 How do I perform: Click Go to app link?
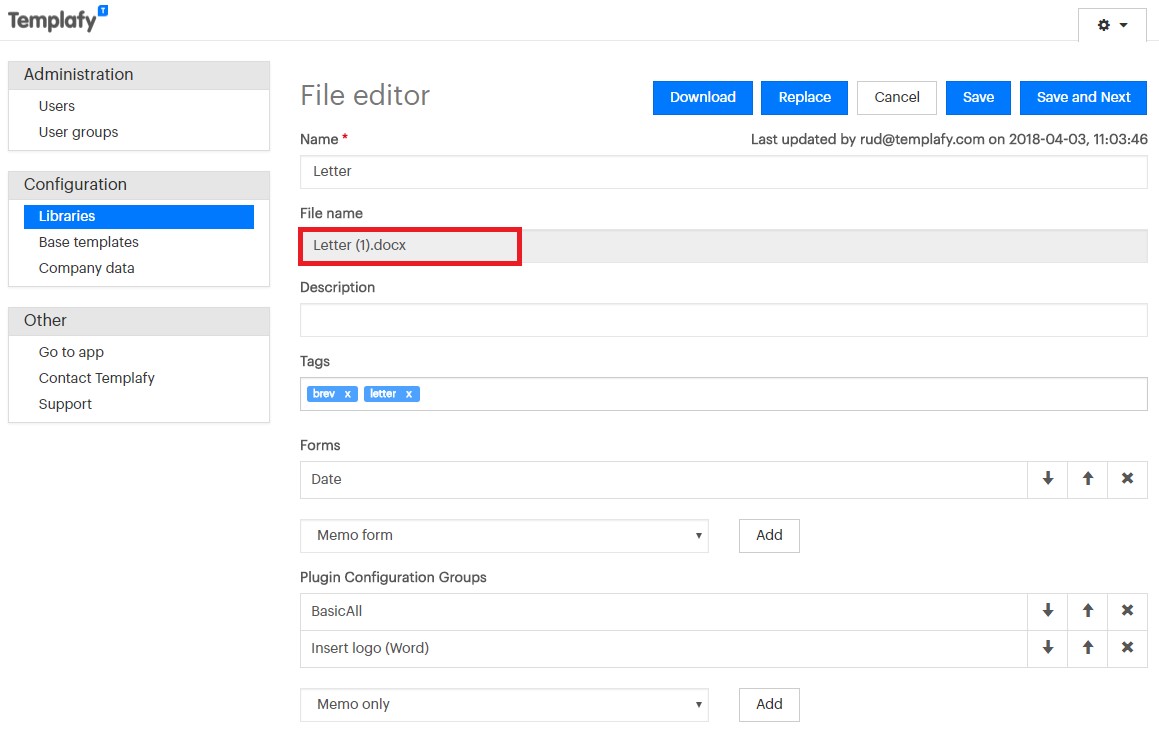[71, 352]
